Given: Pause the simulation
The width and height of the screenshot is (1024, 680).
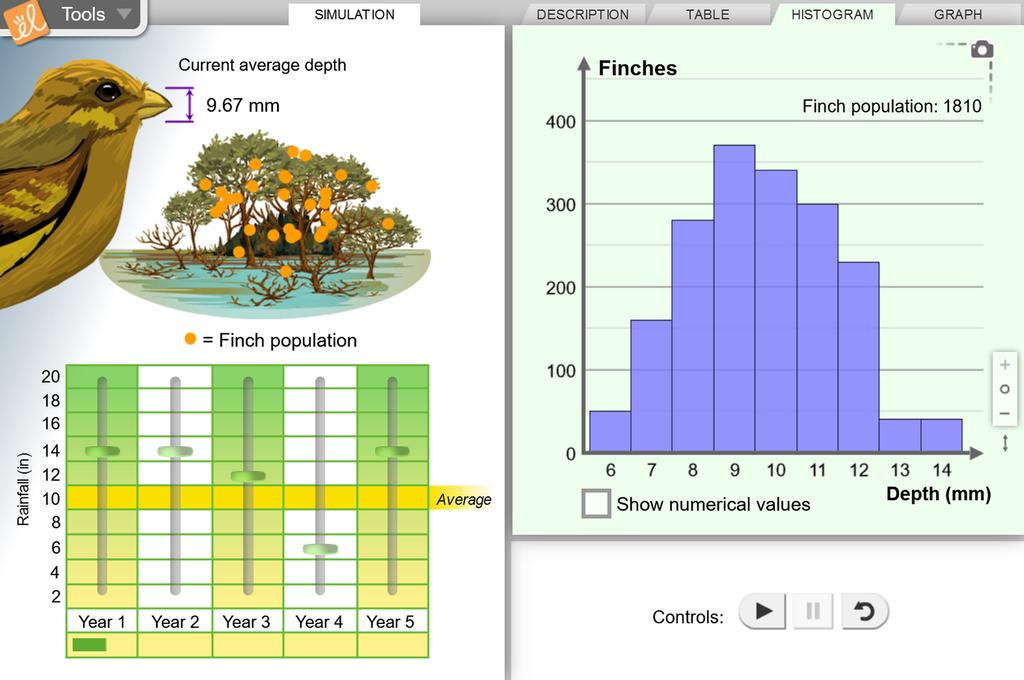Looking at the screenshot, I should point(813,611).
